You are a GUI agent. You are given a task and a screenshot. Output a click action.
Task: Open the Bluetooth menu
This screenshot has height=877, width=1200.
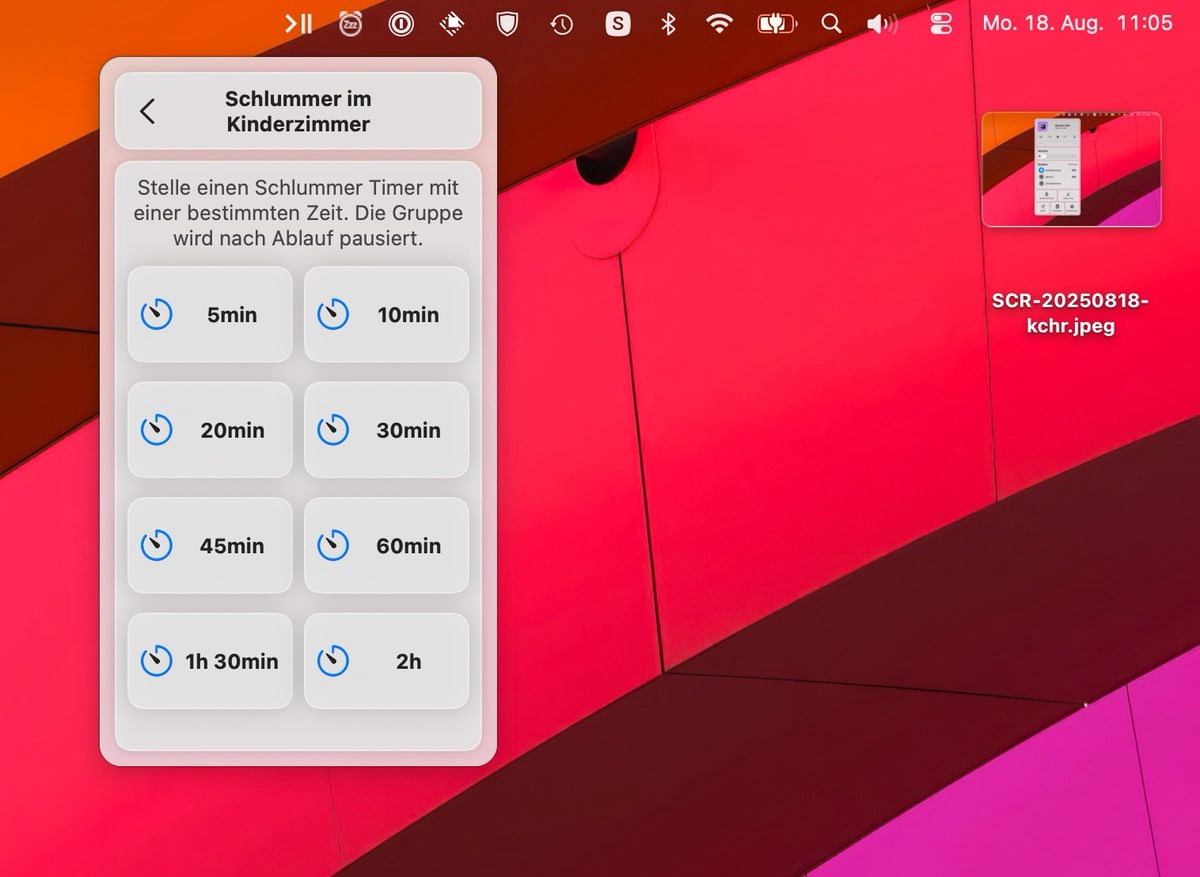click(669, 24)
